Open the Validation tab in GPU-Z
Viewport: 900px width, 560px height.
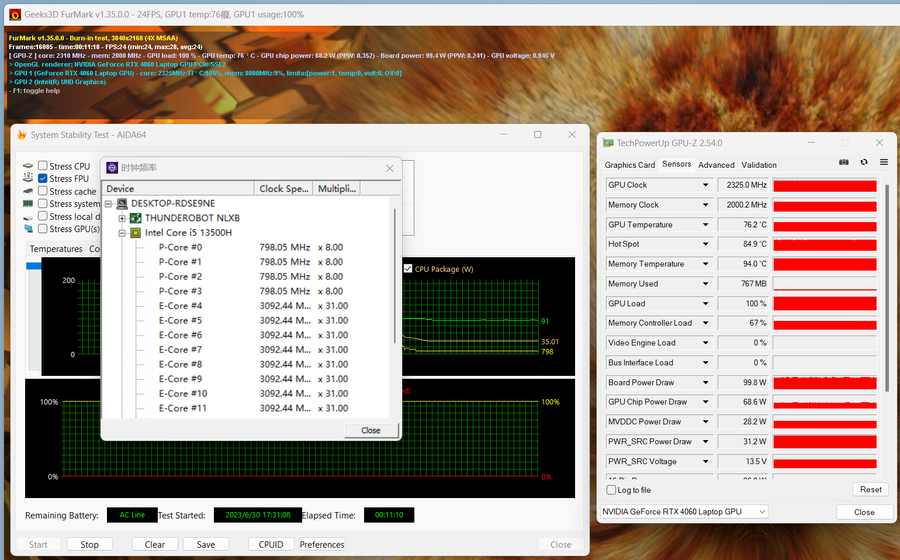pos(759,165)
